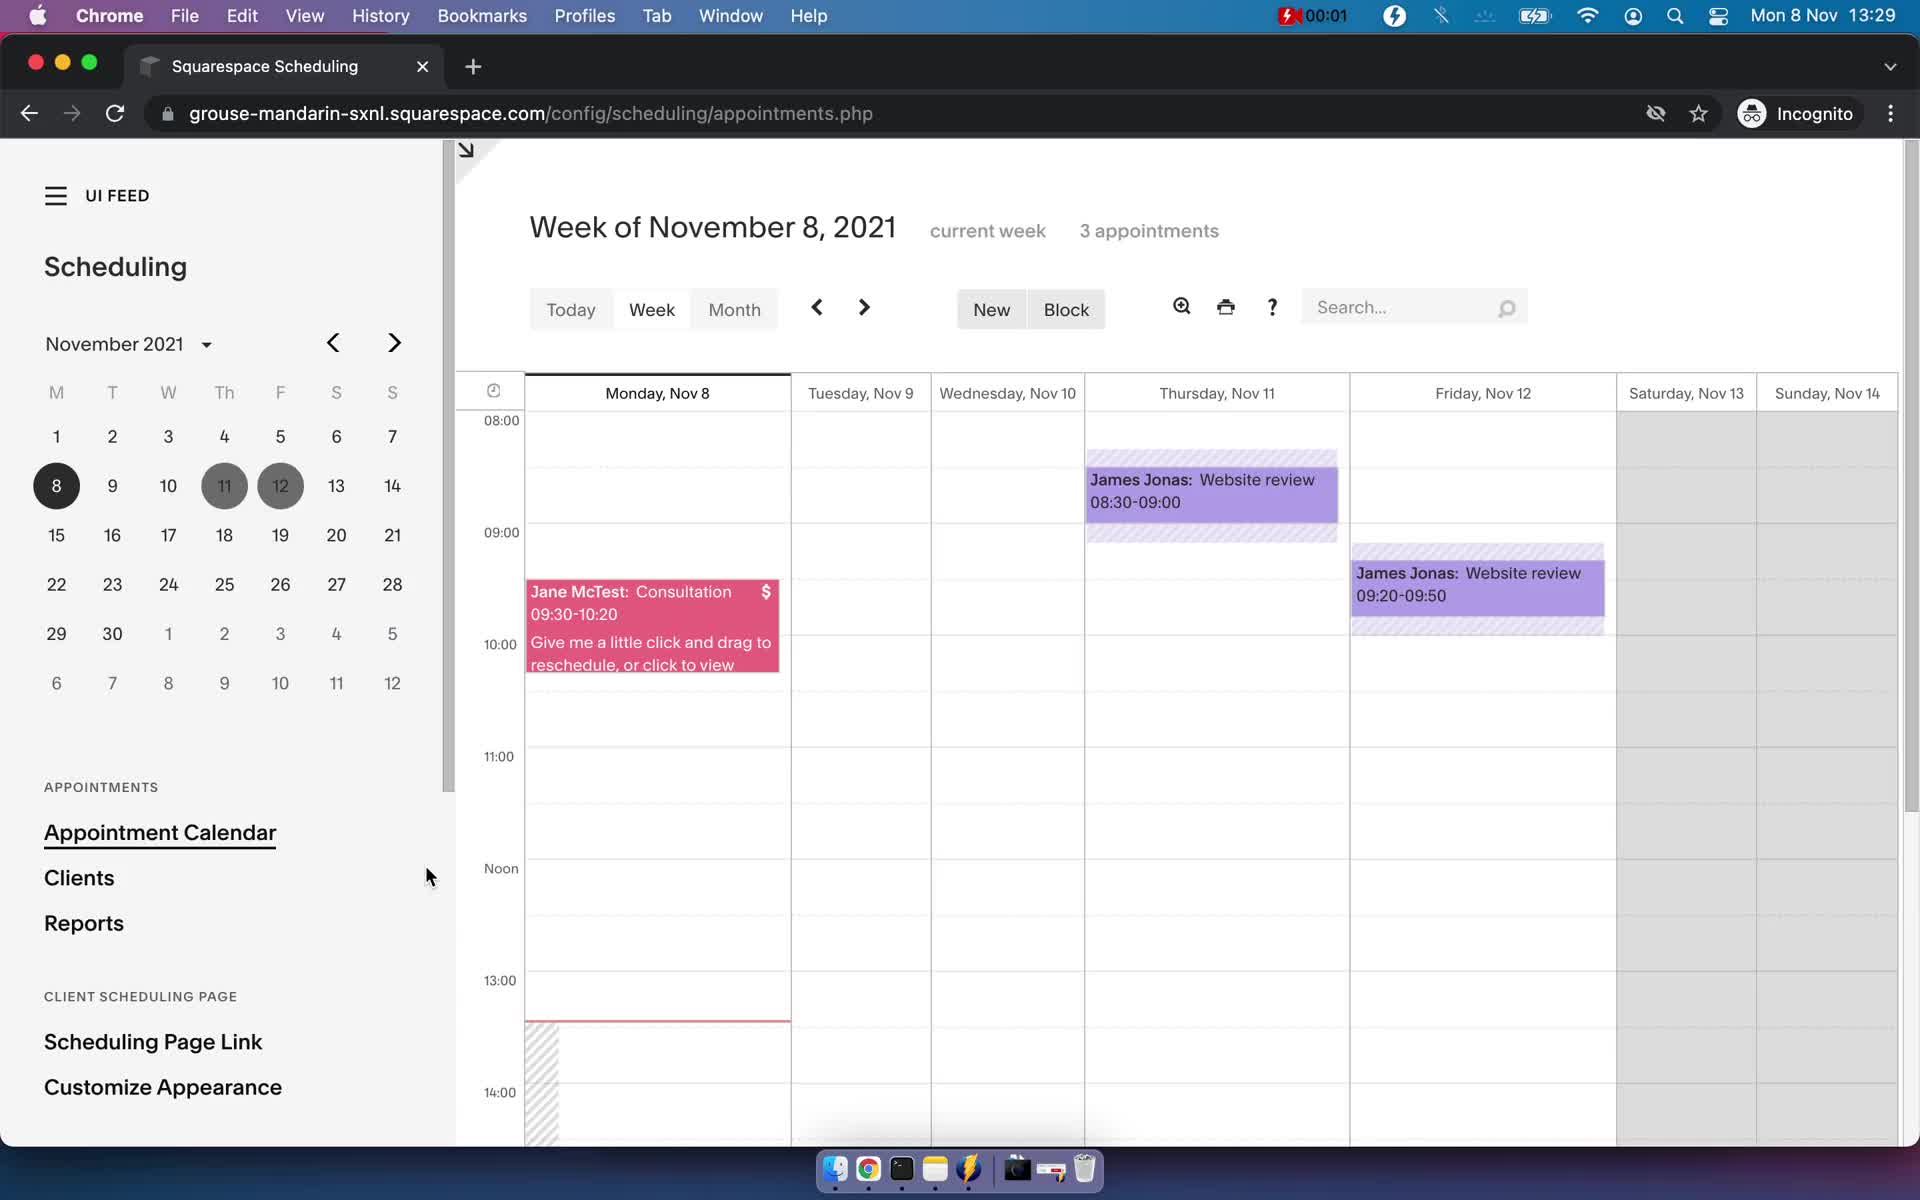Reload the page with browser refresh button
This screenshot has height=1200, width=1920.
click(115, 113)
